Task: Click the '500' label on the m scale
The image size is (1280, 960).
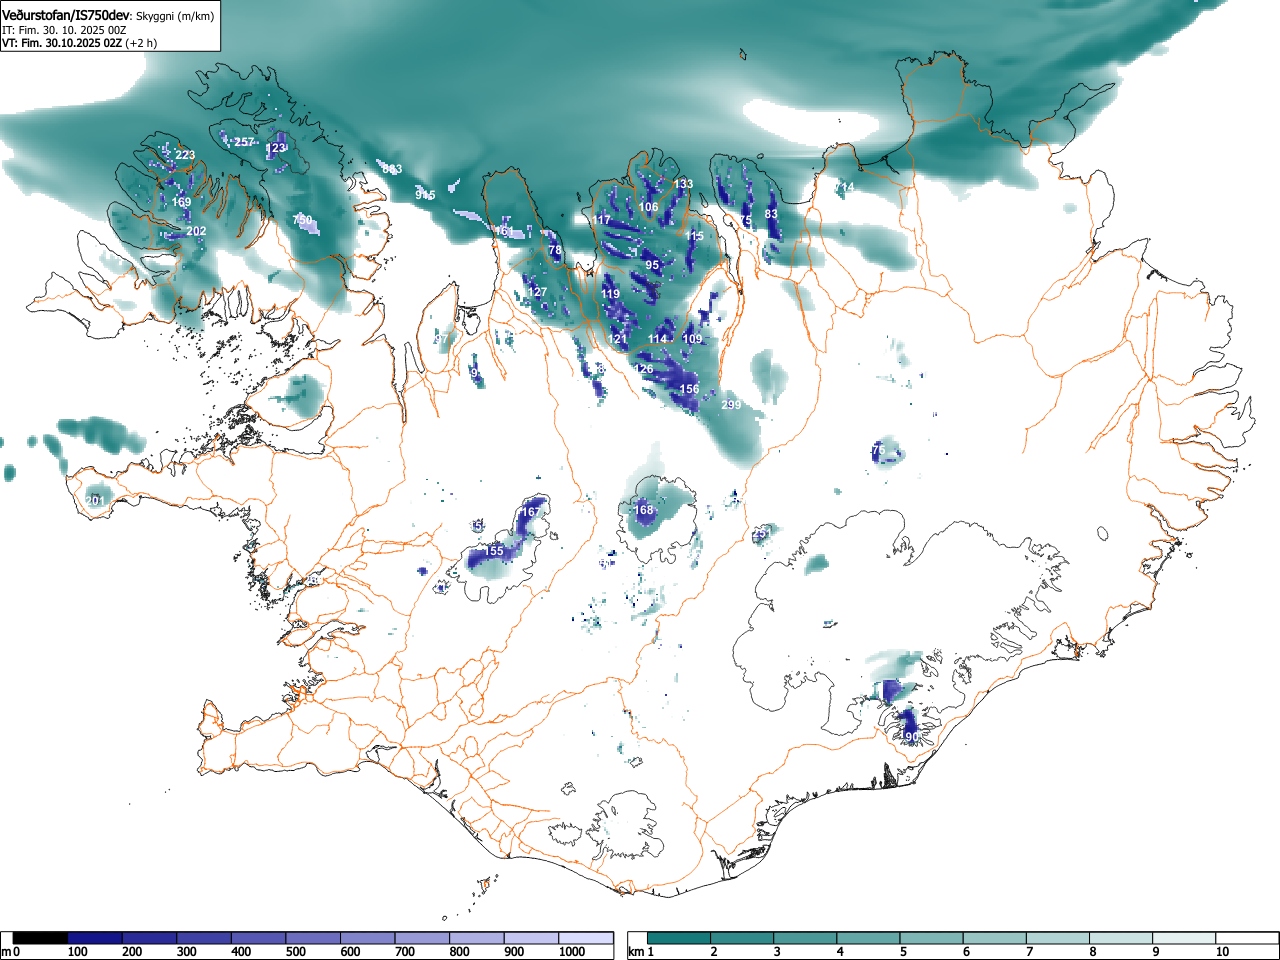Action: coord(295,952)
